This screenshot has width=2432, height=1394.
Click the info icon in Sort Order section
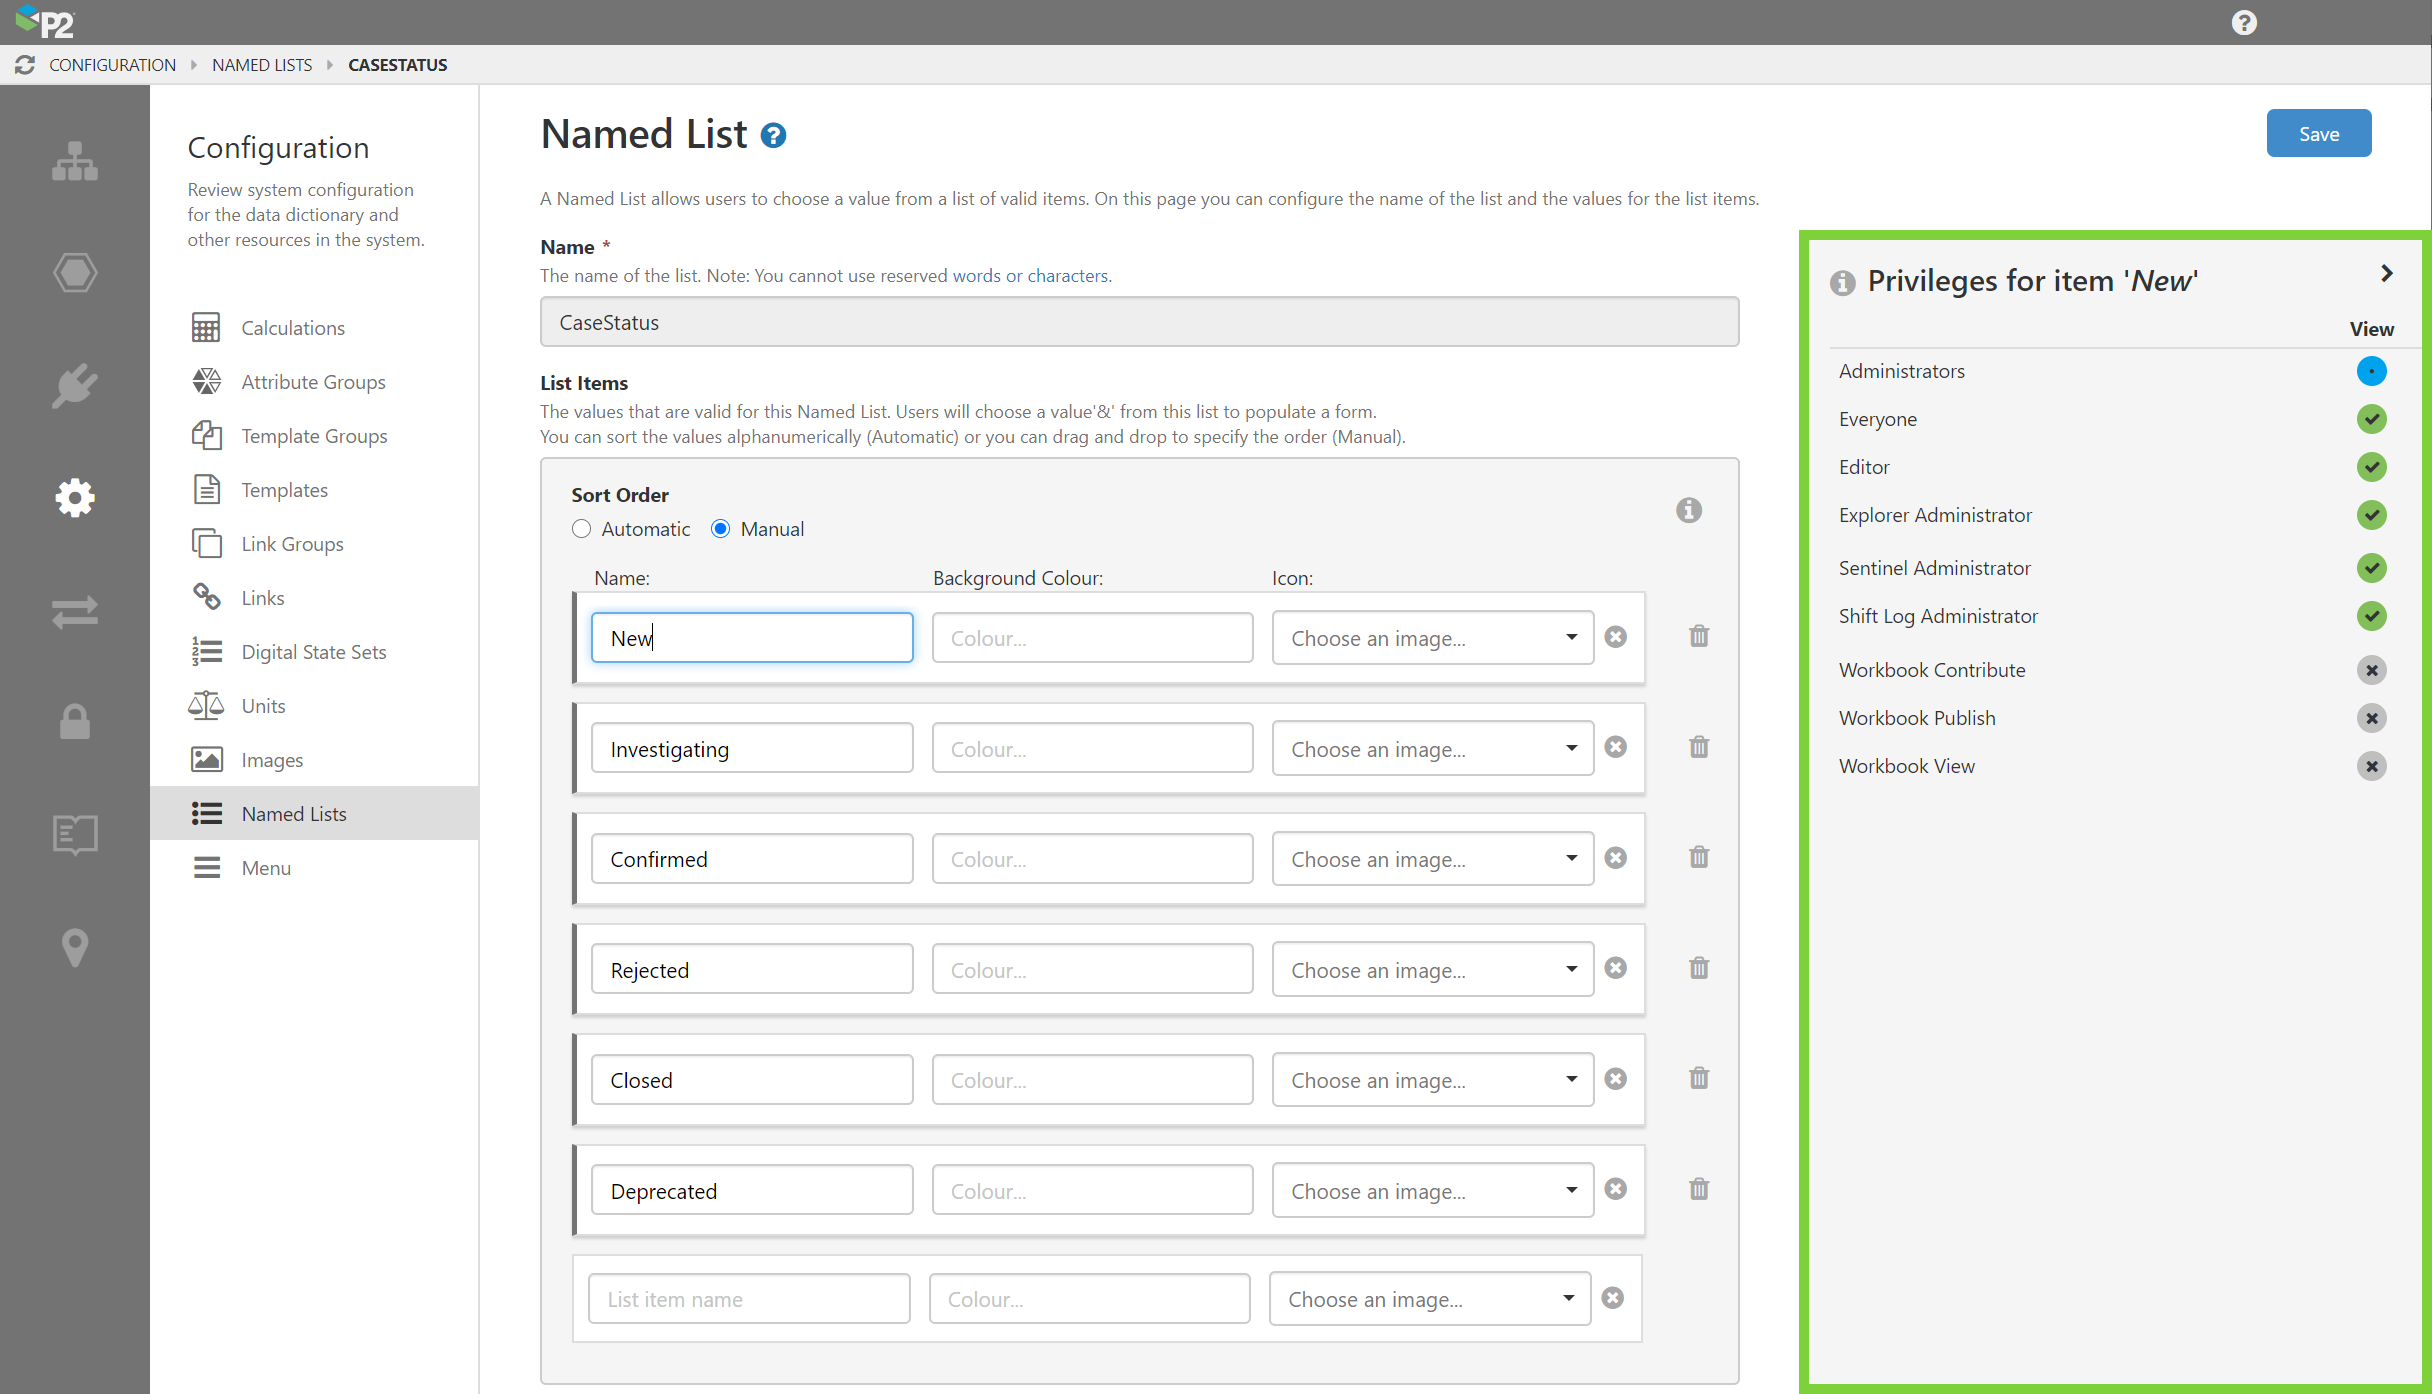tap(1688, 510)
